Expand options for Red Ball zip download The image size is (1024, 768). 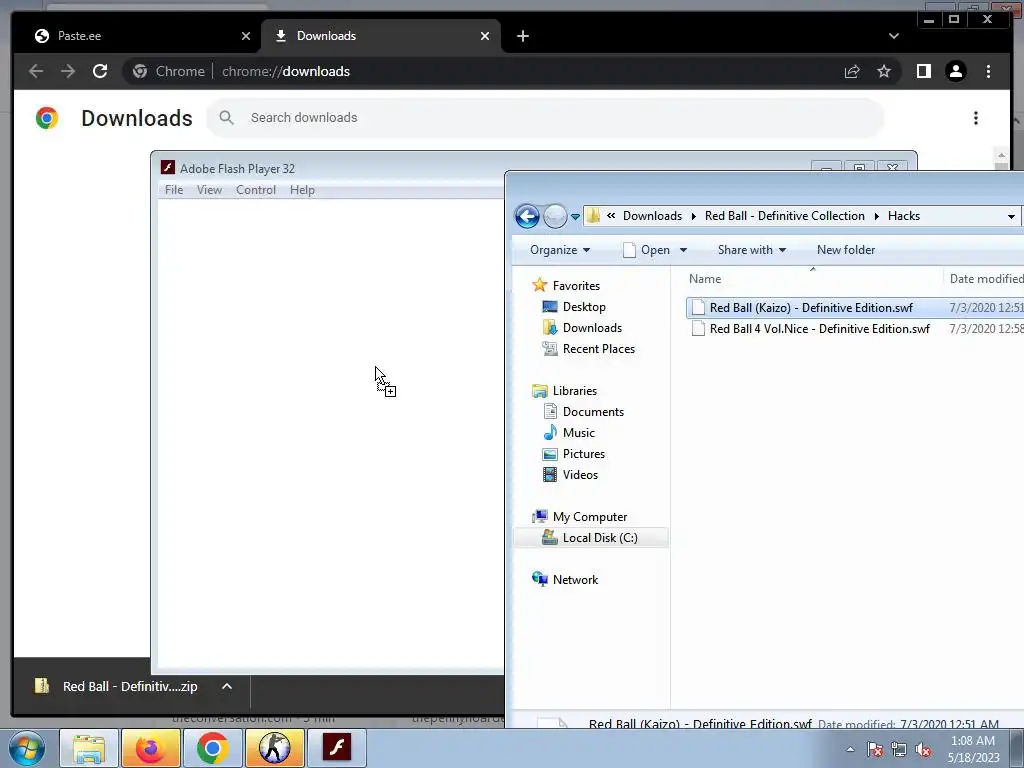[227, 686]
